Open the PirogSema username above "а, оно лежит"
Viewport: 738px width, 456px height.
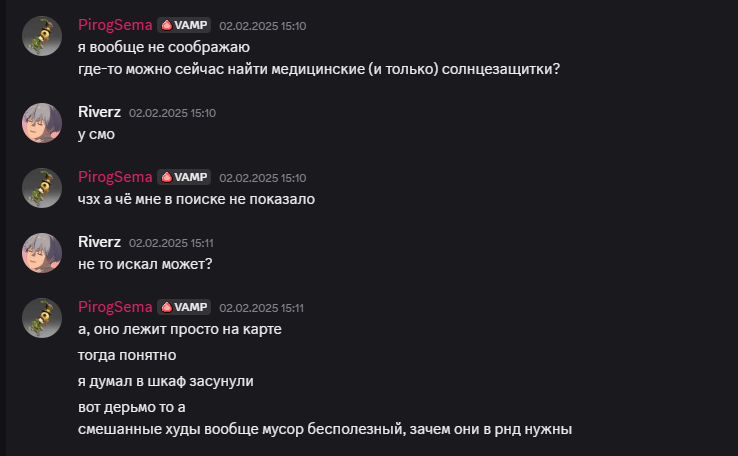(115, 307)
